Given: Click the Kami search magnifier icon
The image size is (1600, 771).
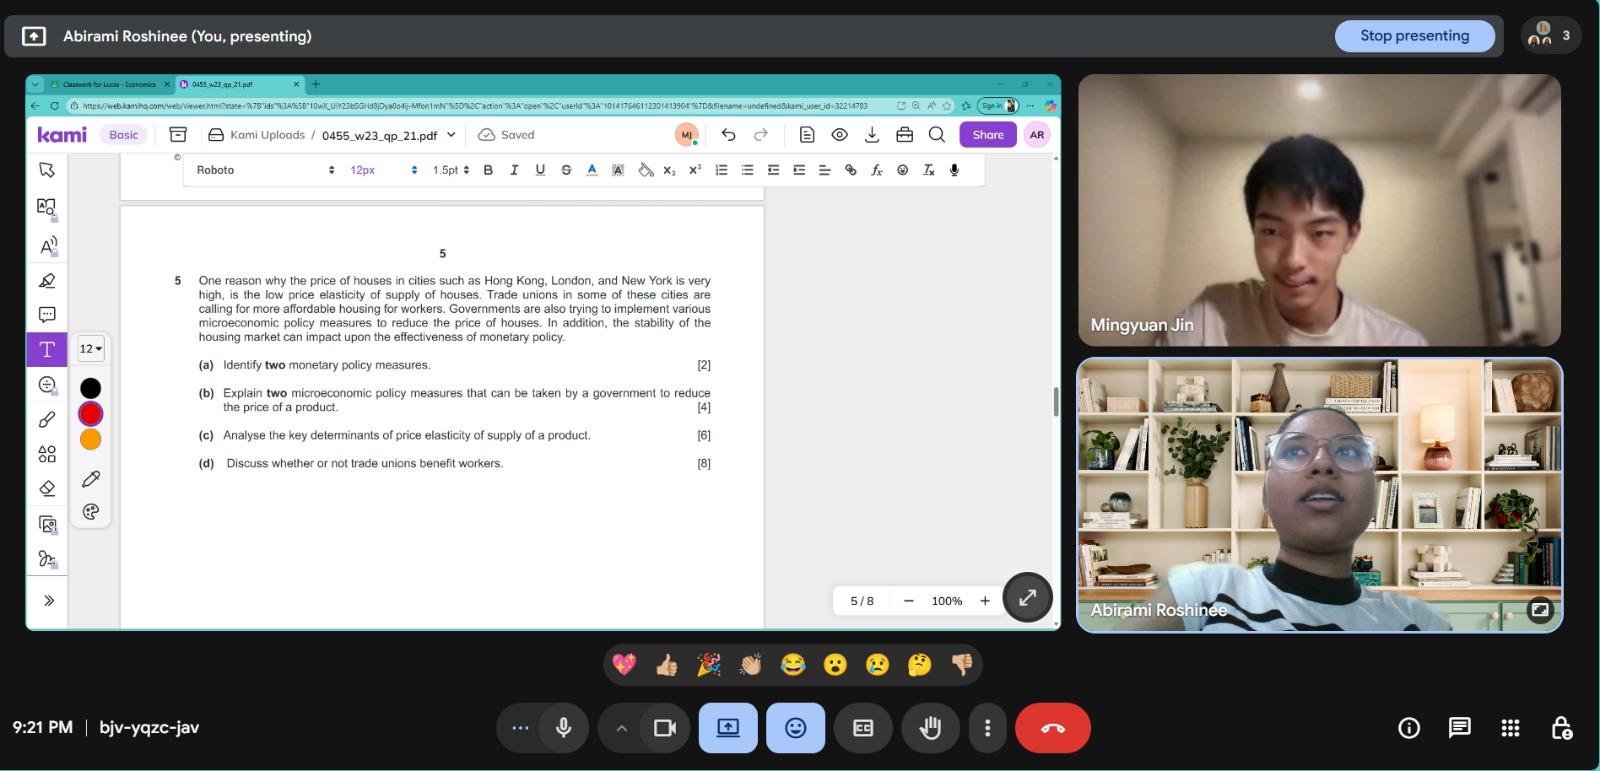Looking at the screenshot, I should pyautogui.click(x=937, y=135).
